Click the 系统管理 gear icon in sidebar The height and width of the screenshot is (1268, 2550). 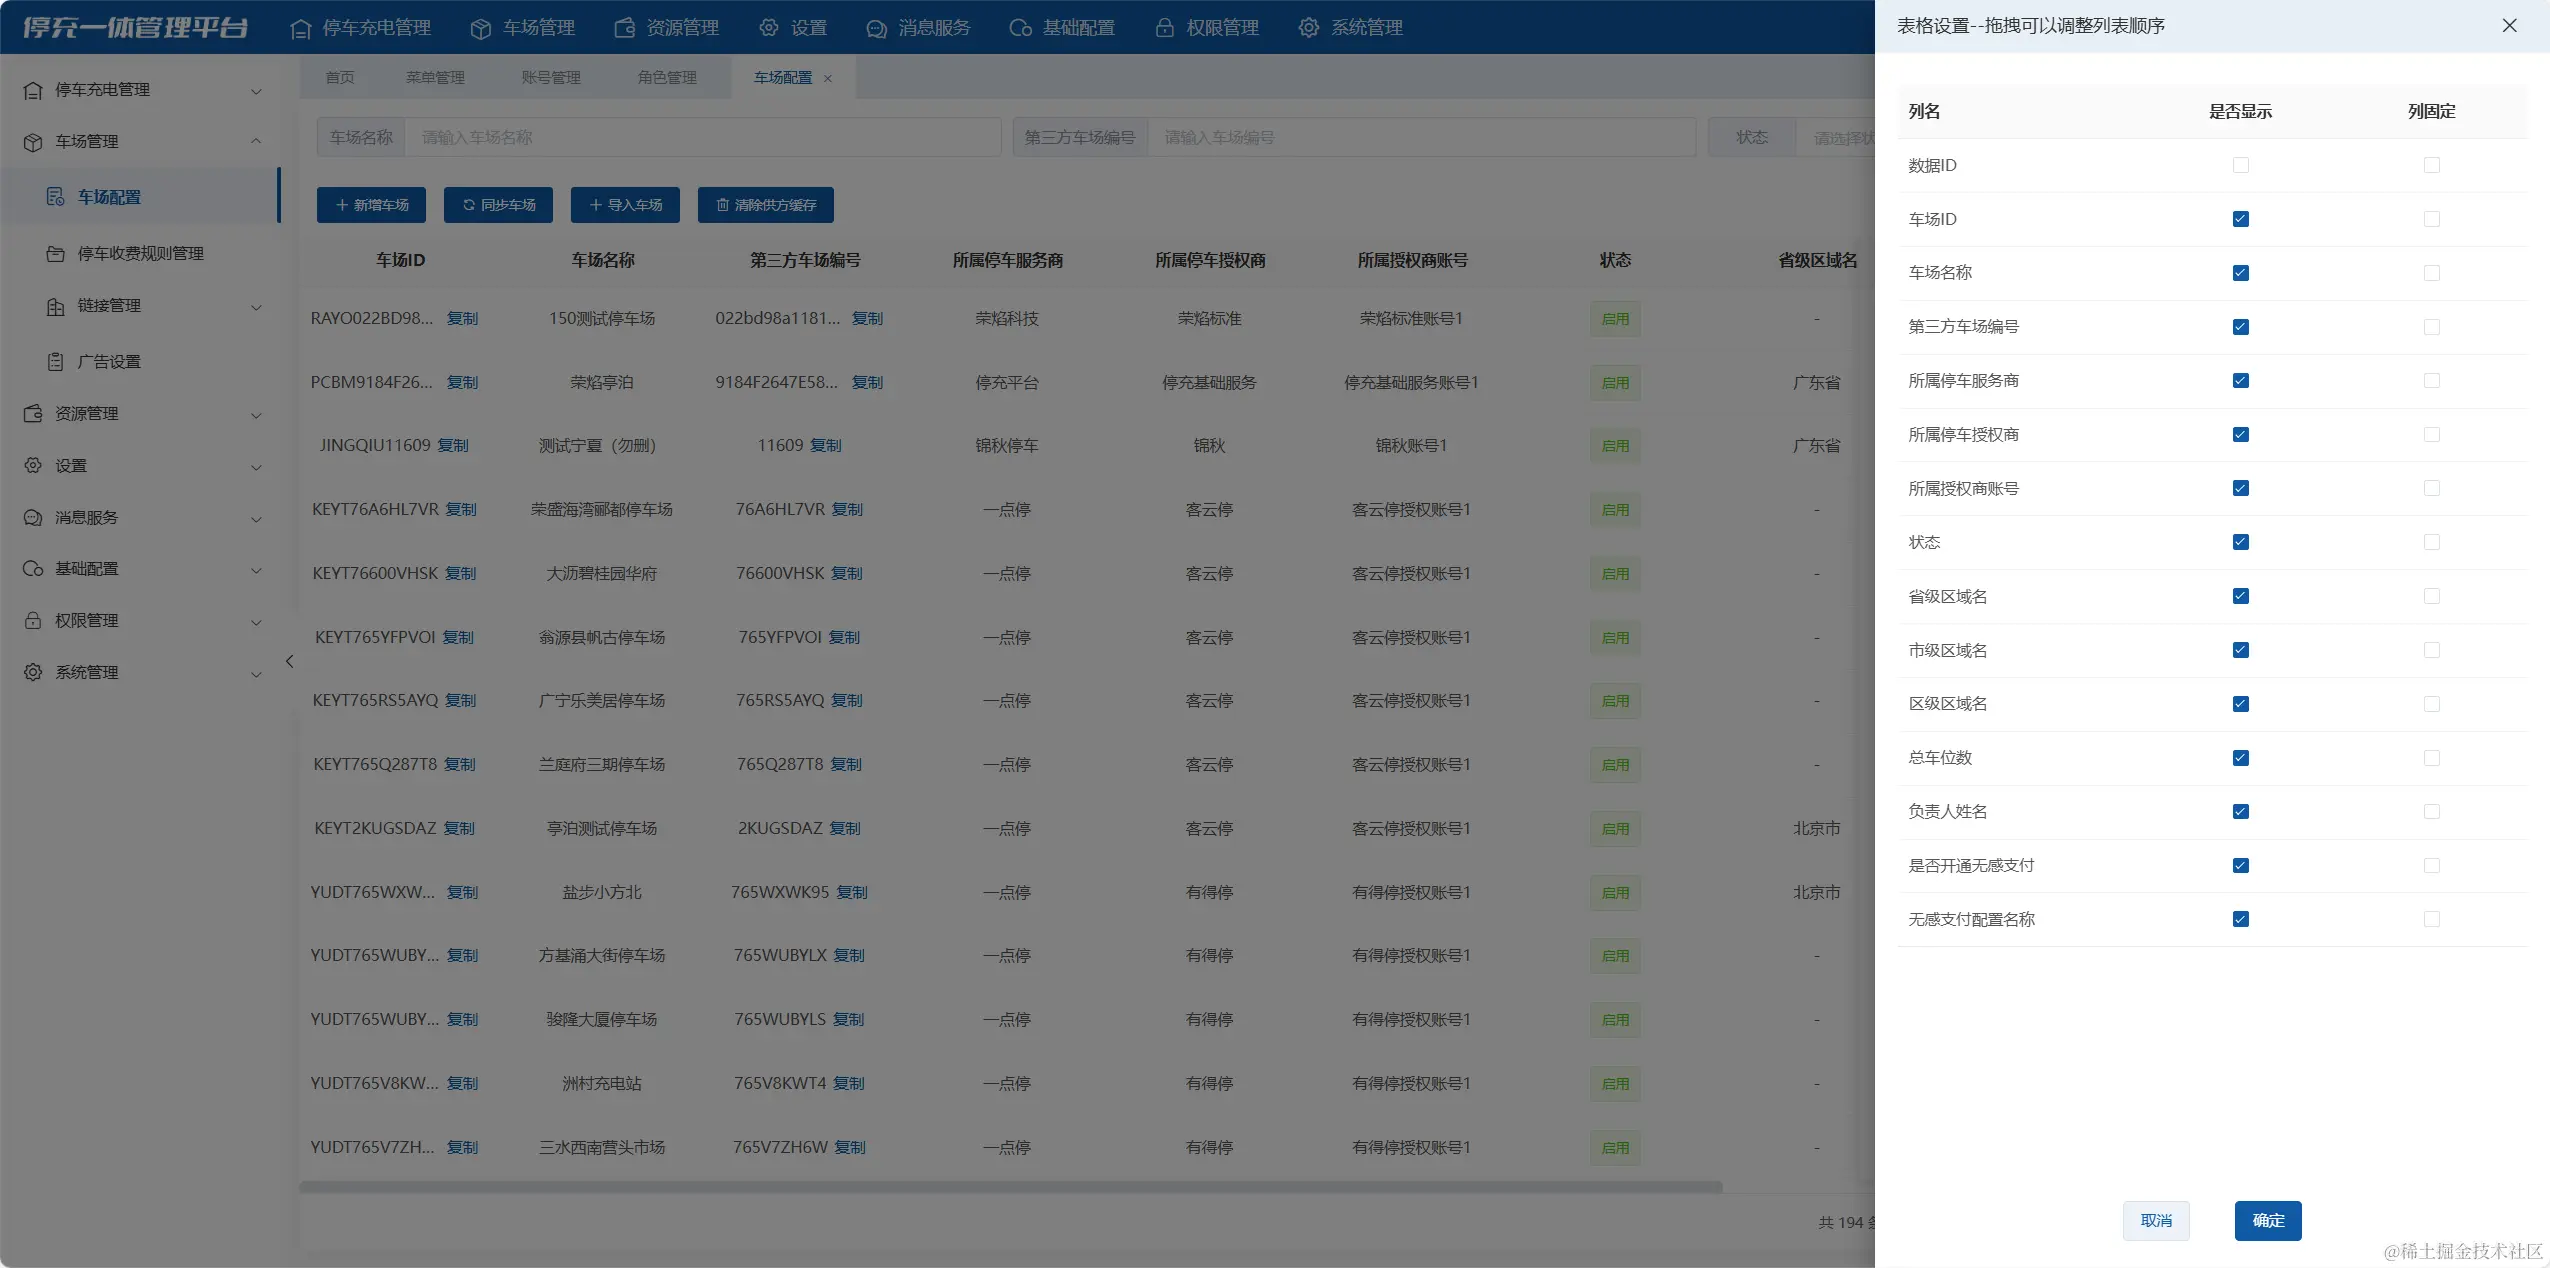33,672
